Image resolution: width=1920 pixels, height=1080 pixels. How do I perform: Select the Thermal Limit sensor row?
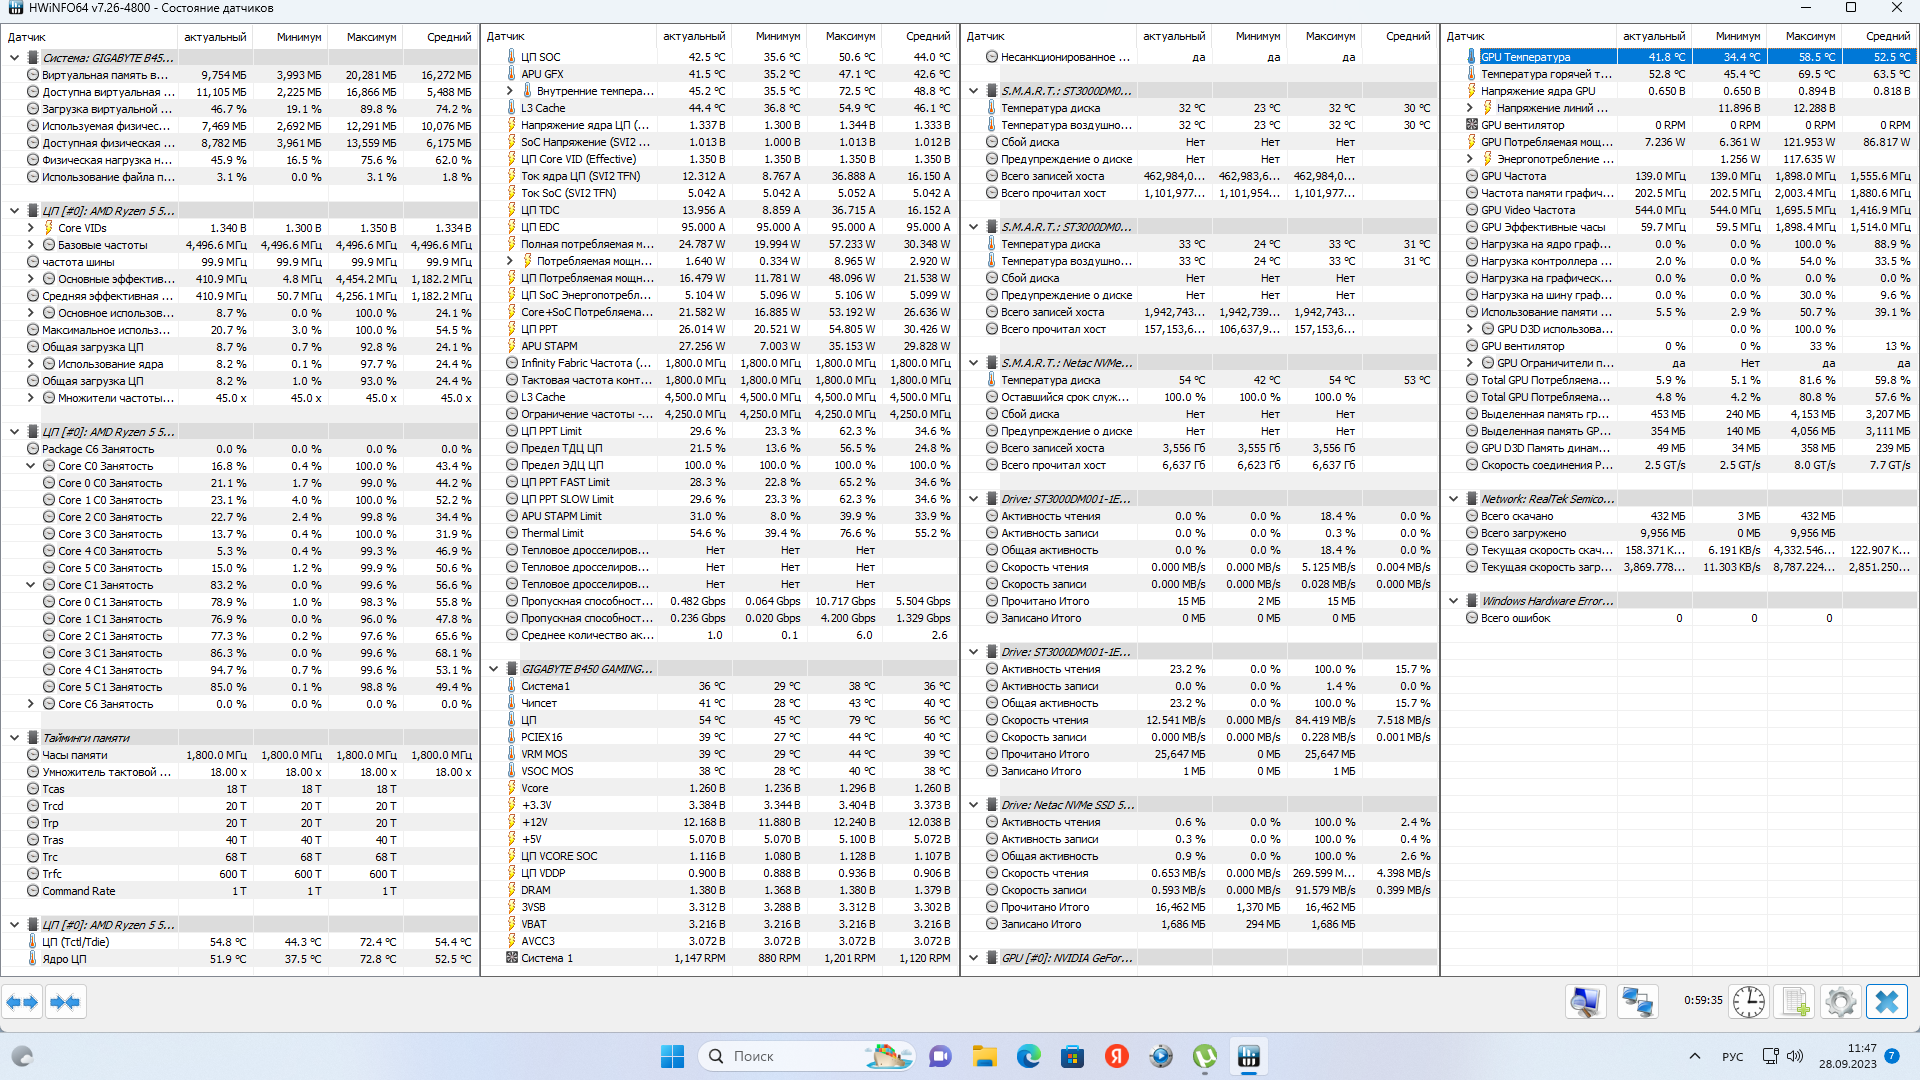719,533
